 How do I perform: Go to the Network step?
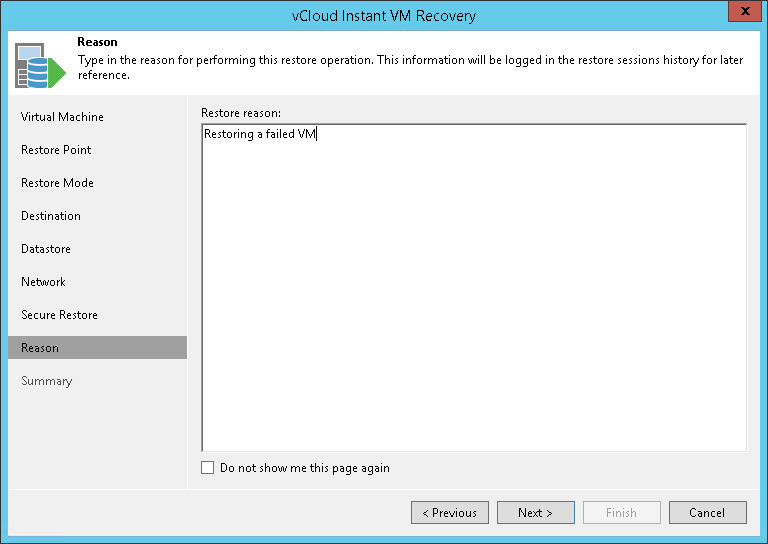click(43, 282)
